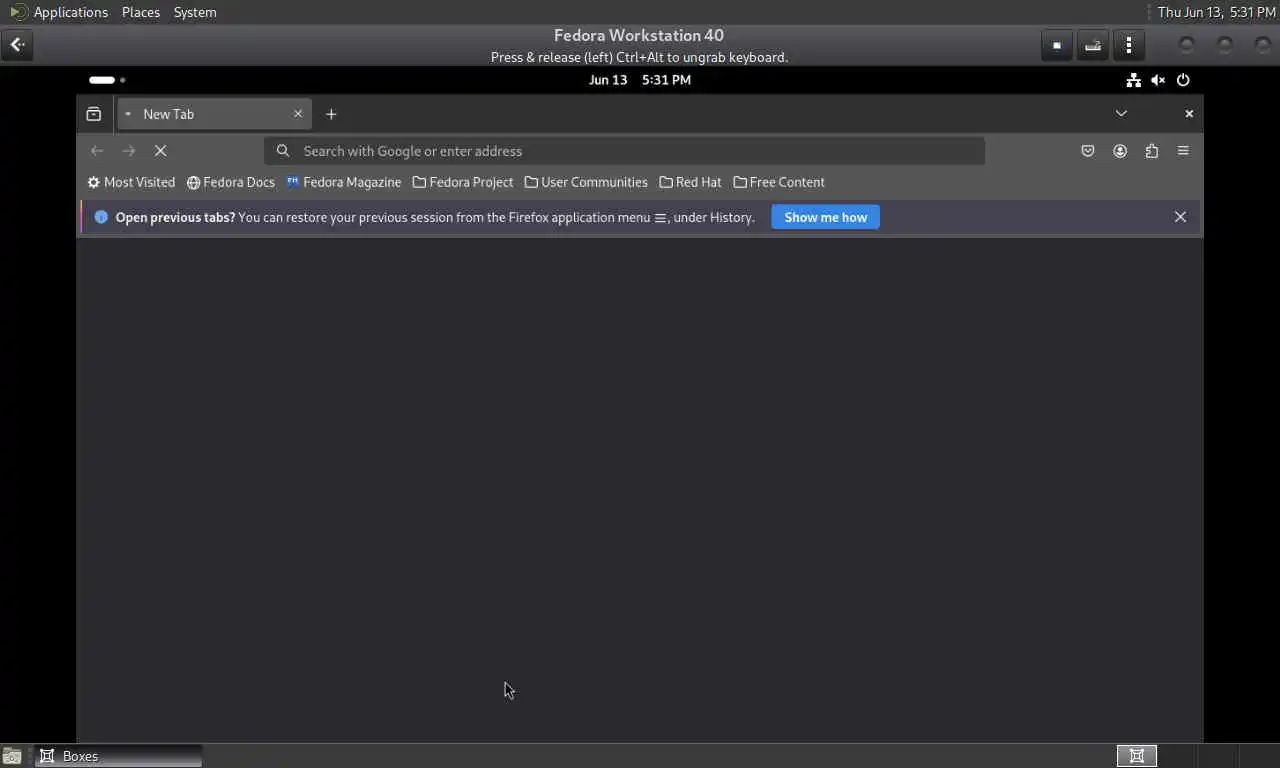Click the Show me how button
Viewport: 1280px width, 768px height.
825,217
